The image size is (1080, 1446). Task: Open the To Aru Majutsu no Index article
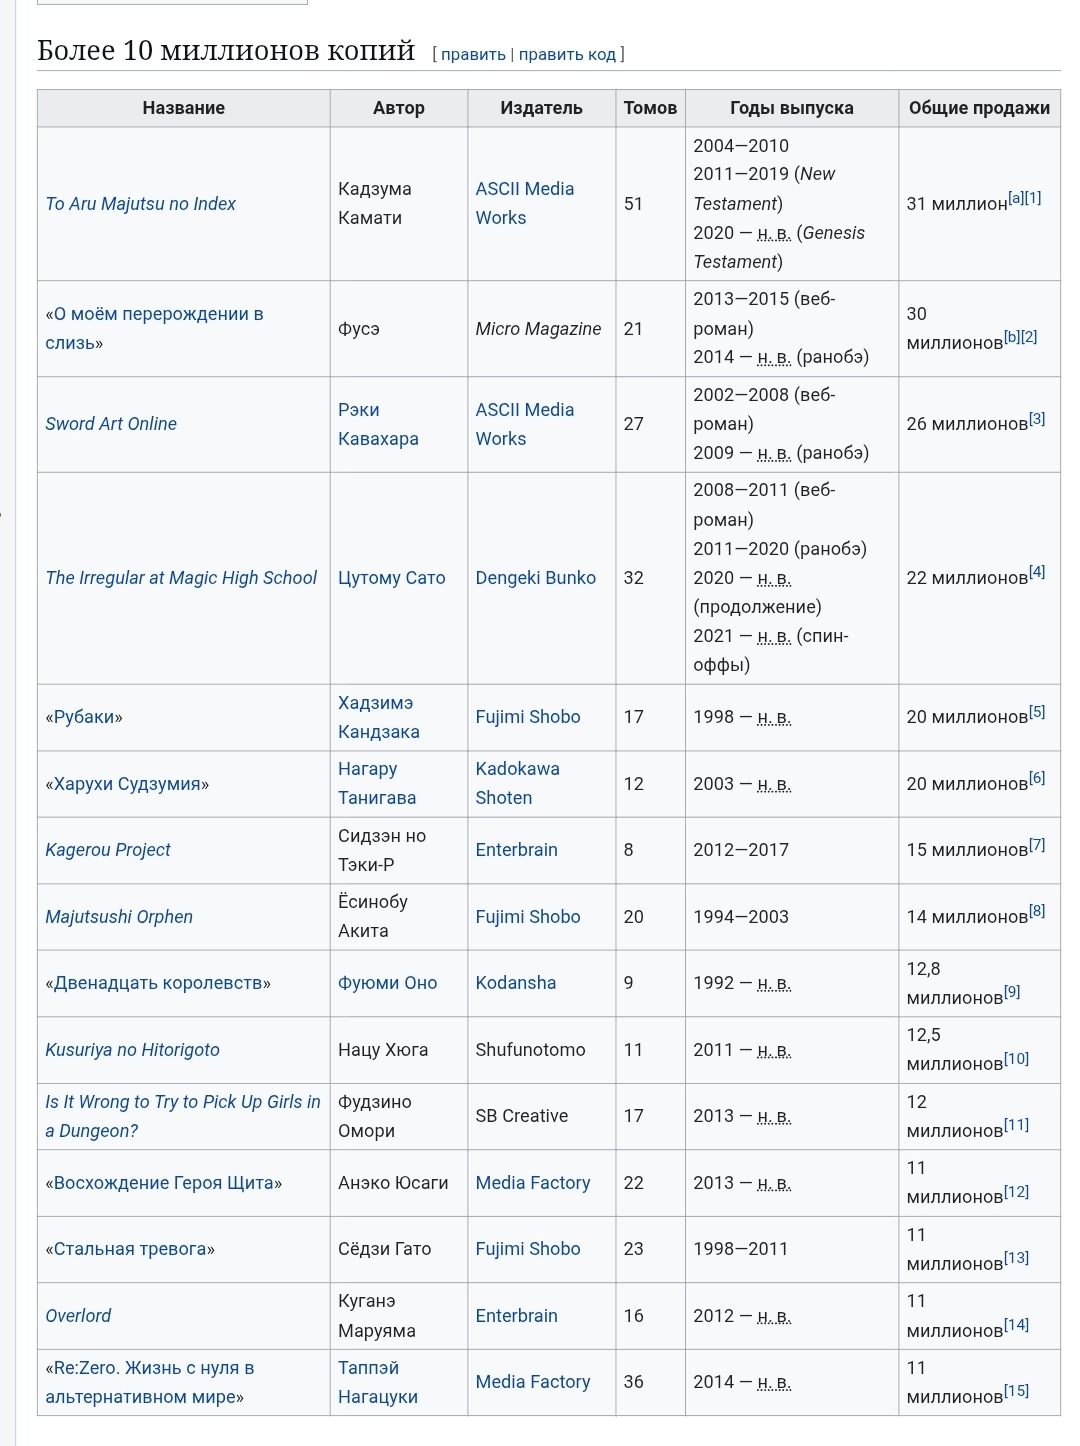point(141,204)
